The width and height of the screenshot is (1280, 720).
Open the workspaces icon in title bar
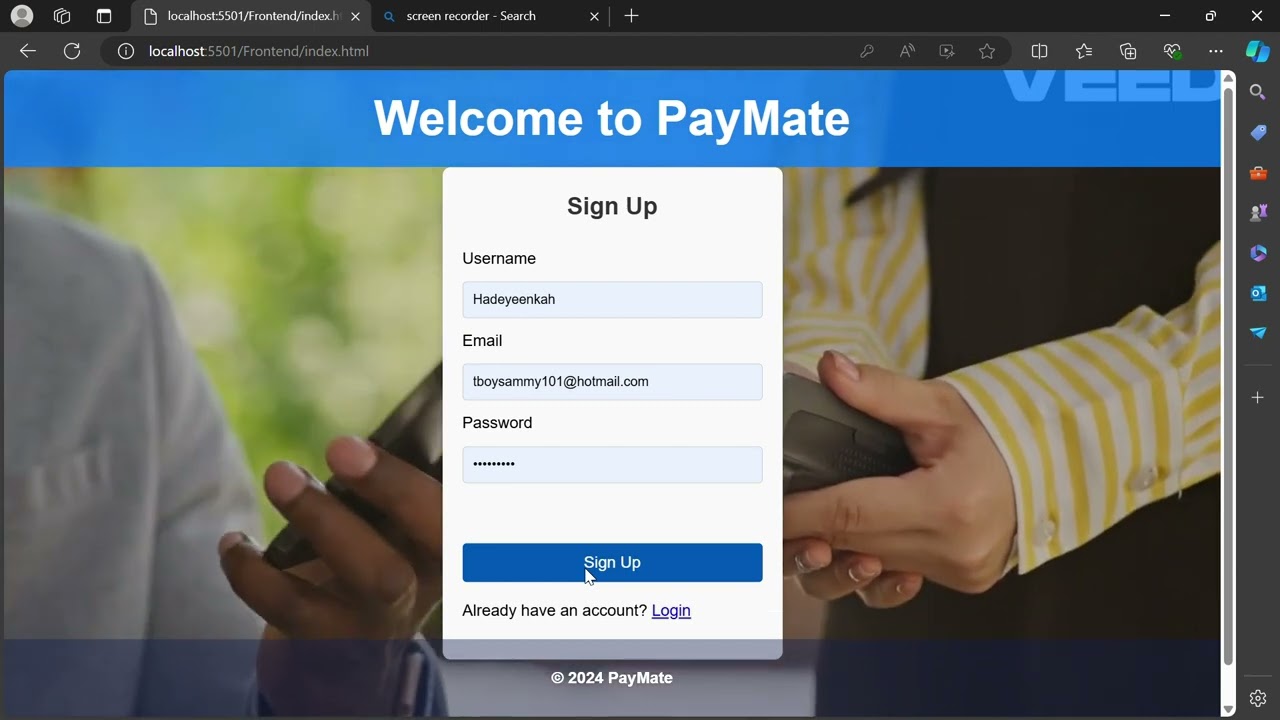62,16
